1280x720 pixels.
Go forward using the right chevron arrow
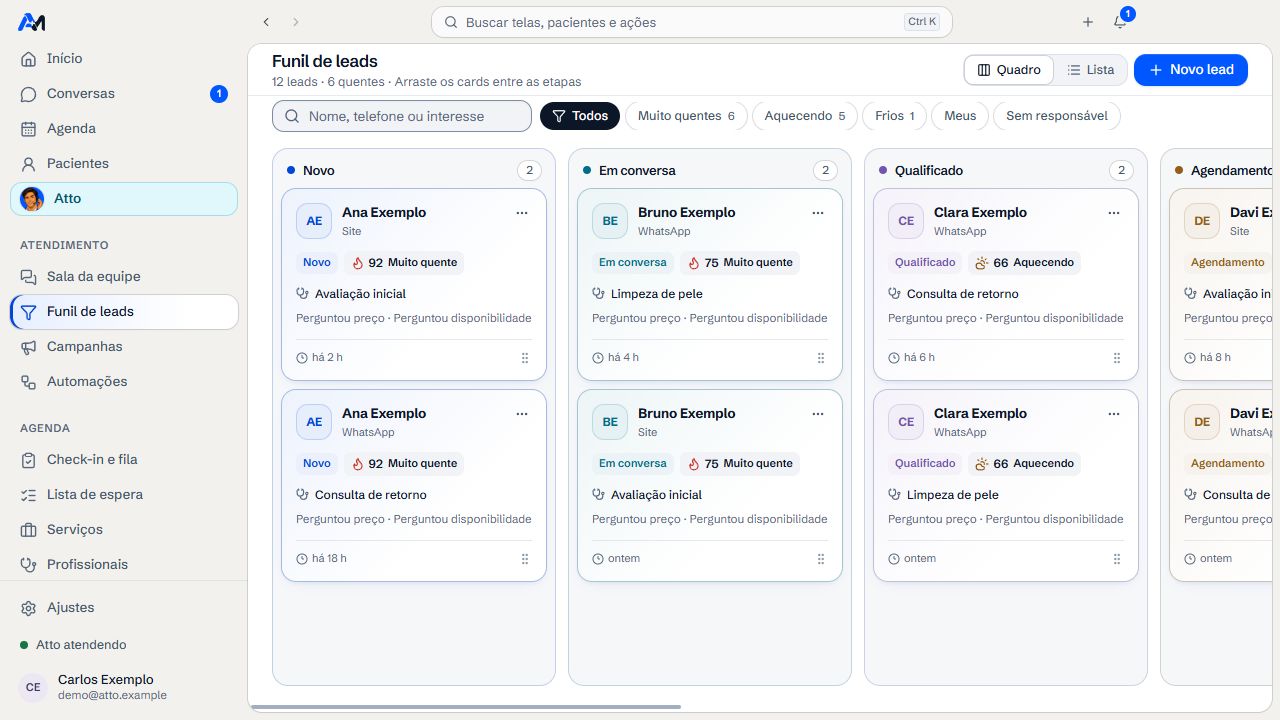tap(296, 22)
